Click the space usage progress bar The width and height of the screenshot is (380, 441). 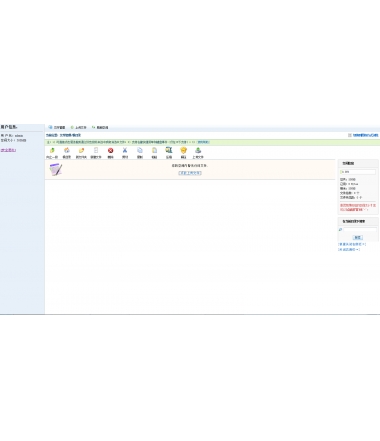(358, 172)
